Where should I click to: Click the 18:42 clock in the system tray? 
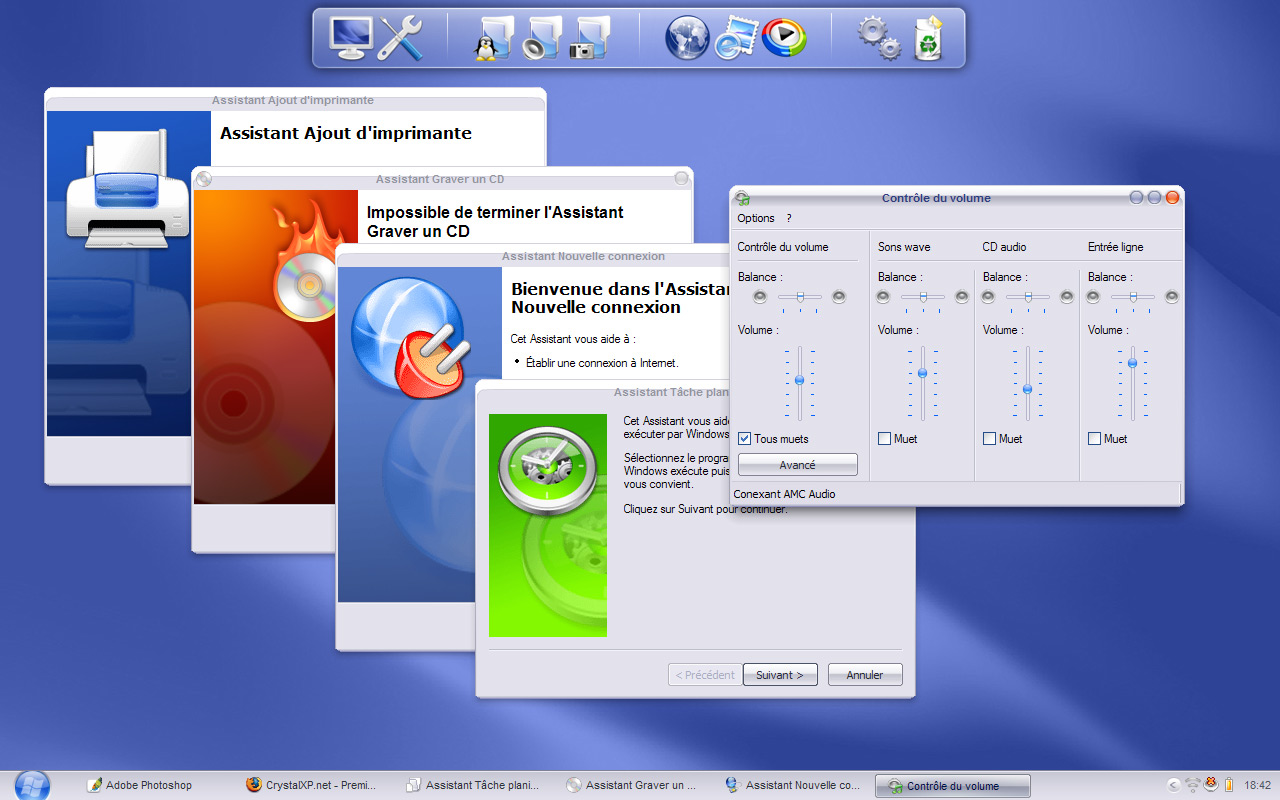coord(1257,785)
